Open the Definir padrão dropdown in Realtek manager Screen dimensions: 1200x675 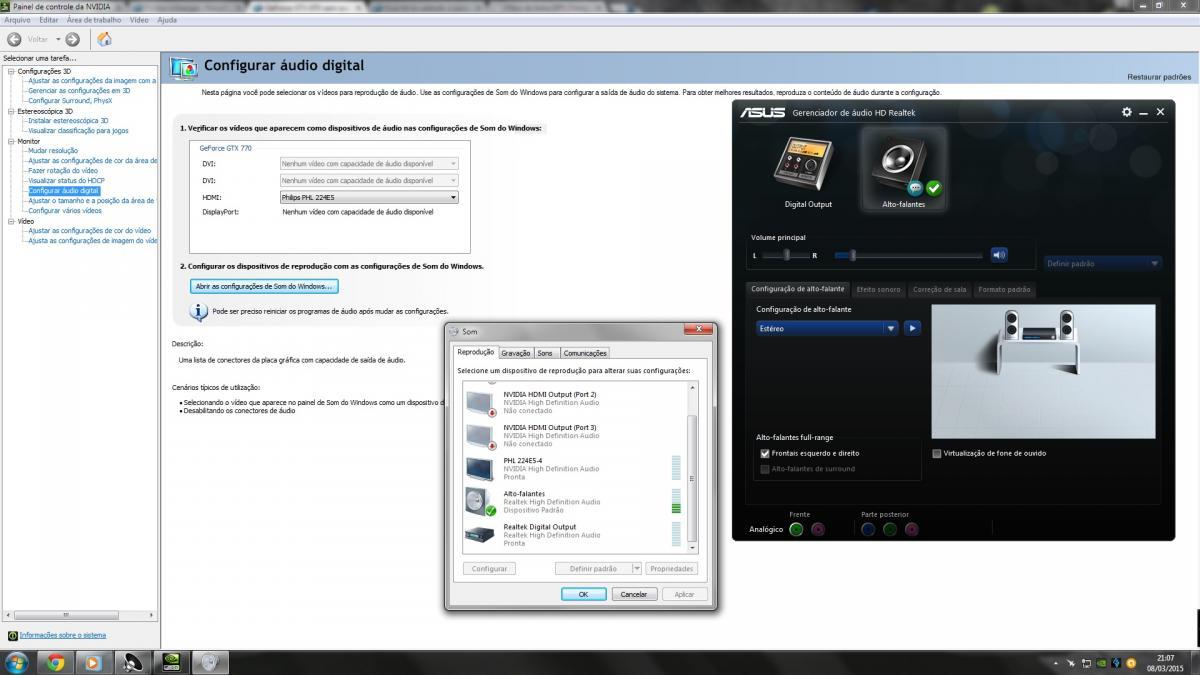(1102, 263)
